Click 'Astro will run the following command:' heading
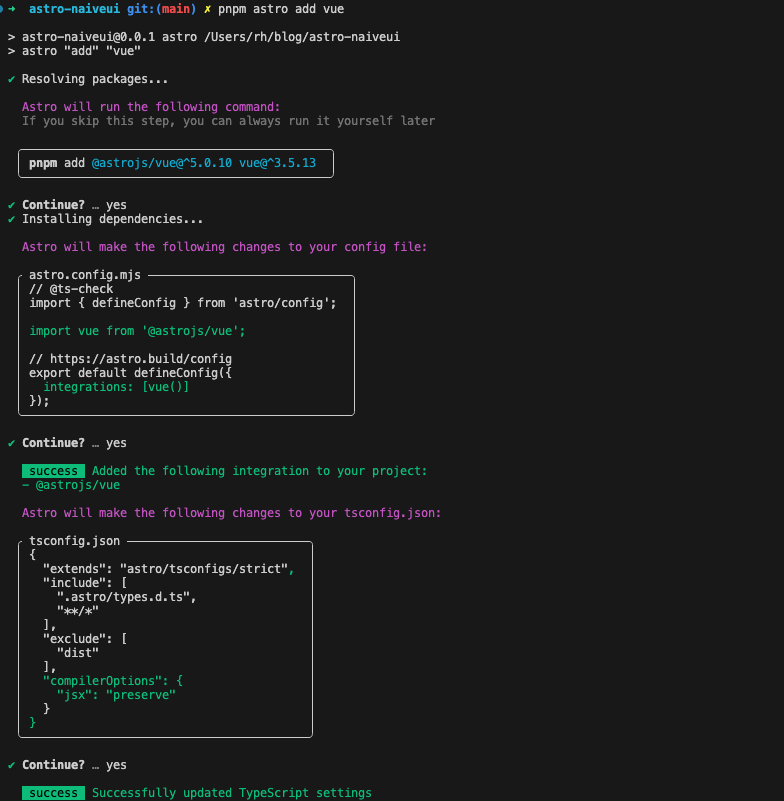This screenshot has height=801, width=784. [151, 107]
